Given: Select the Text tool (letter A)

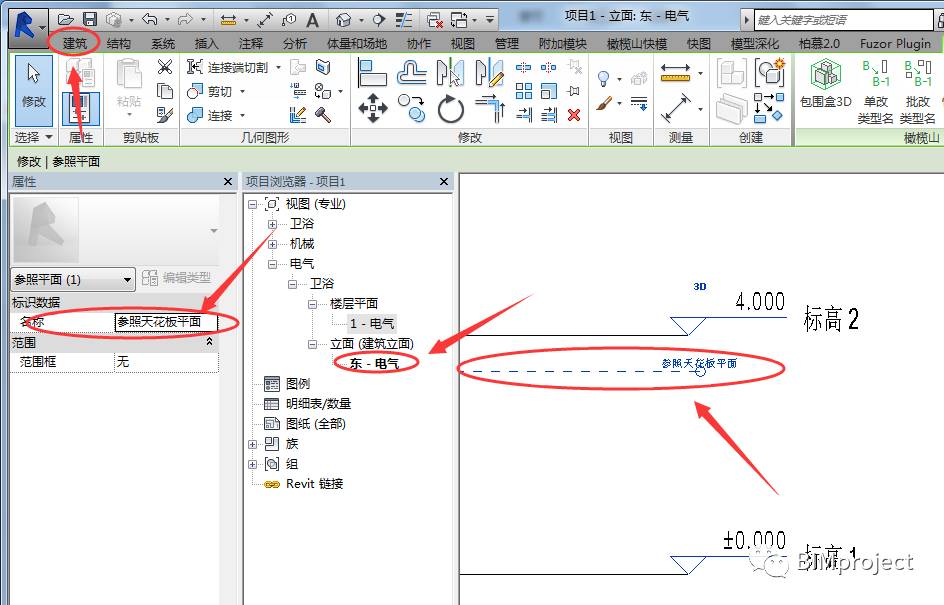Looking at the screenshot, I should [312, 20].
